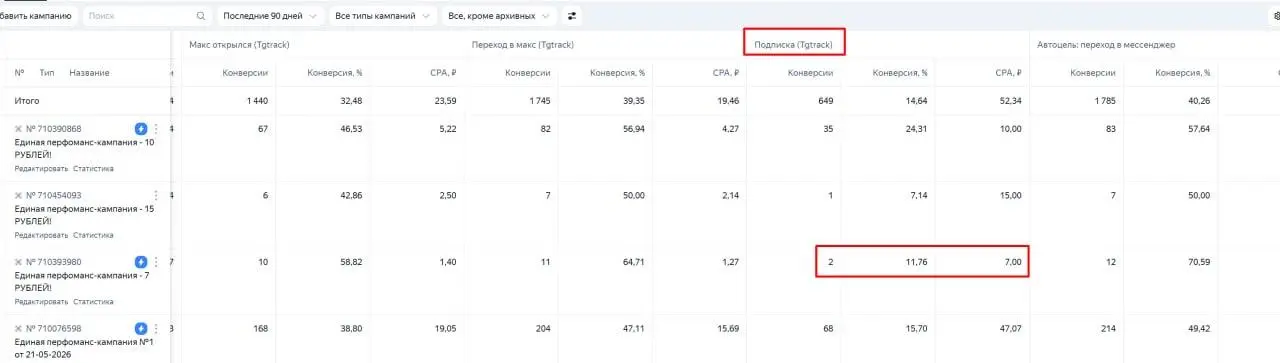Click the Макс открылся (Tgtrack) group header

240,44
